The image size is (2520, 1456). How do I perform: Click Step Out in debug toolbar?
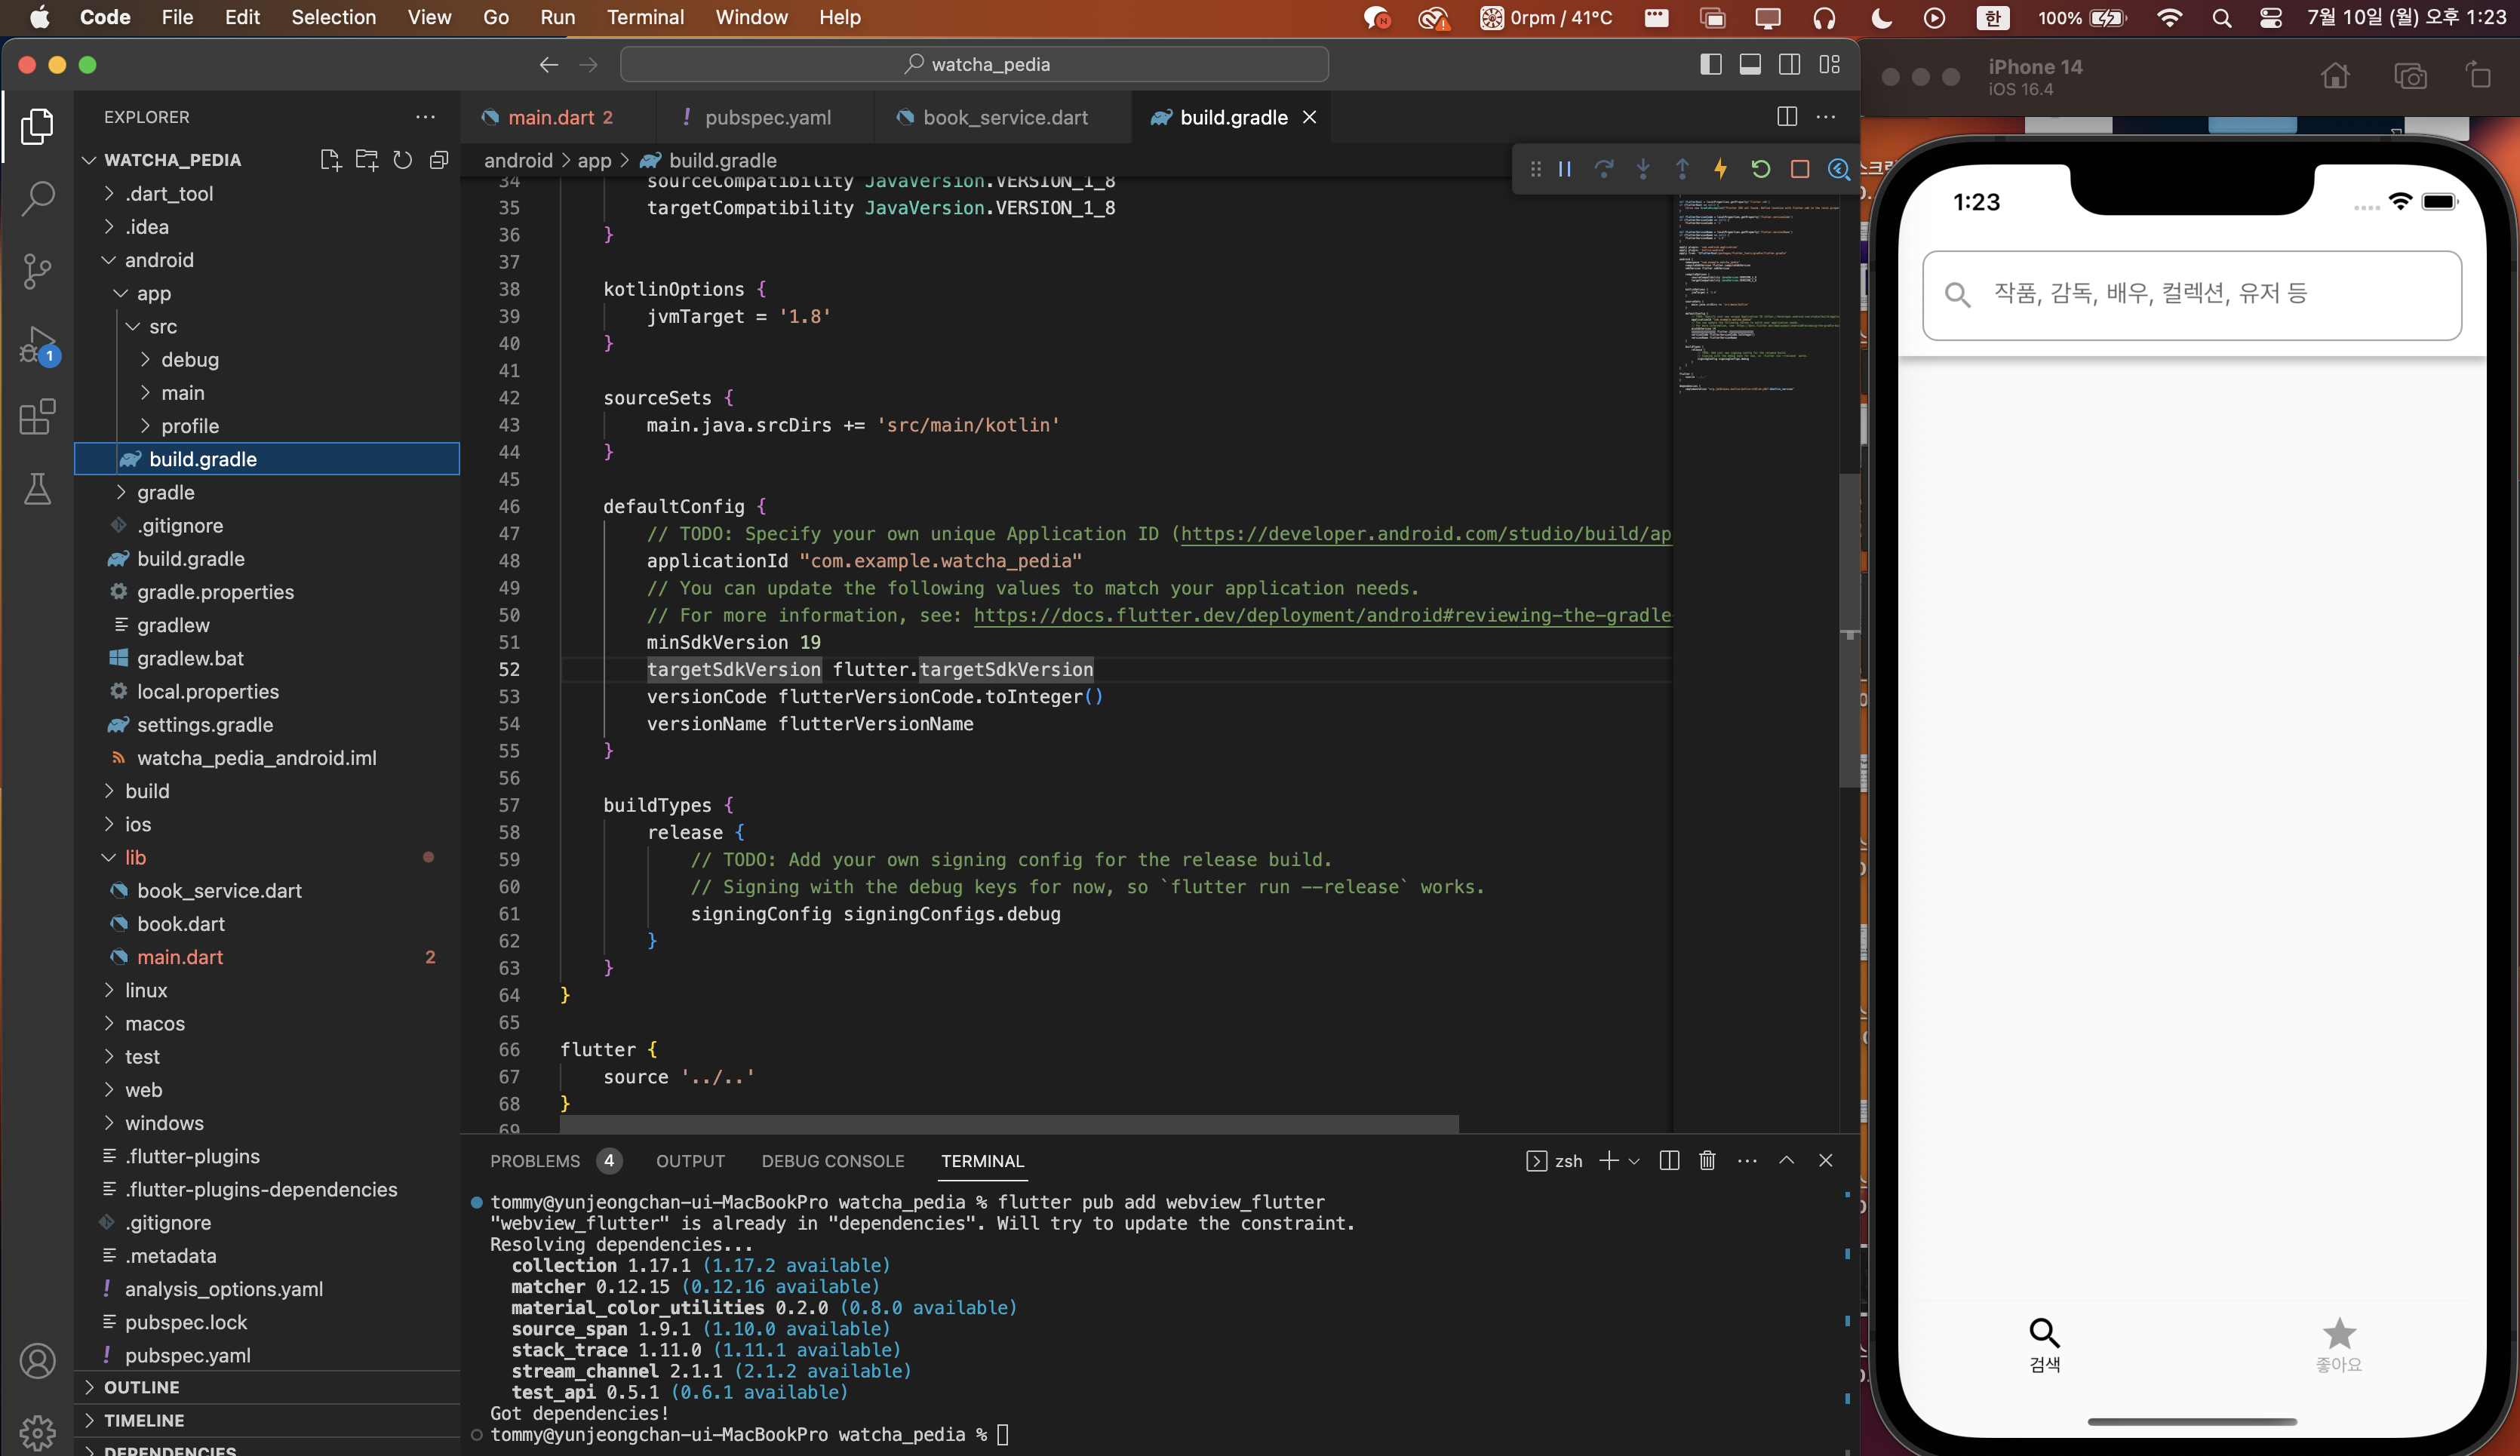(x=1682, y=169)
